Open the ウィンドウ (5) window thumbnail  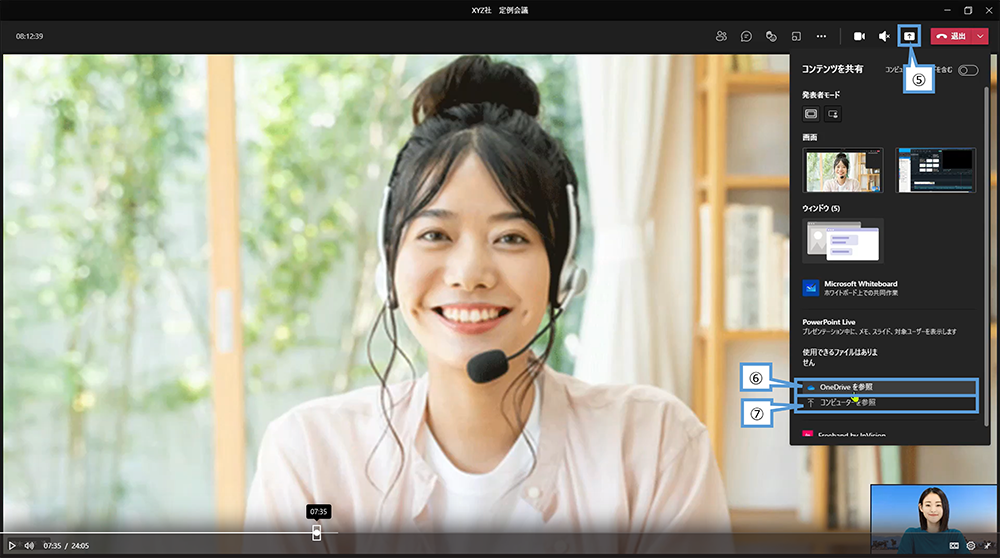pyautogui.click(x=843, y=240)
